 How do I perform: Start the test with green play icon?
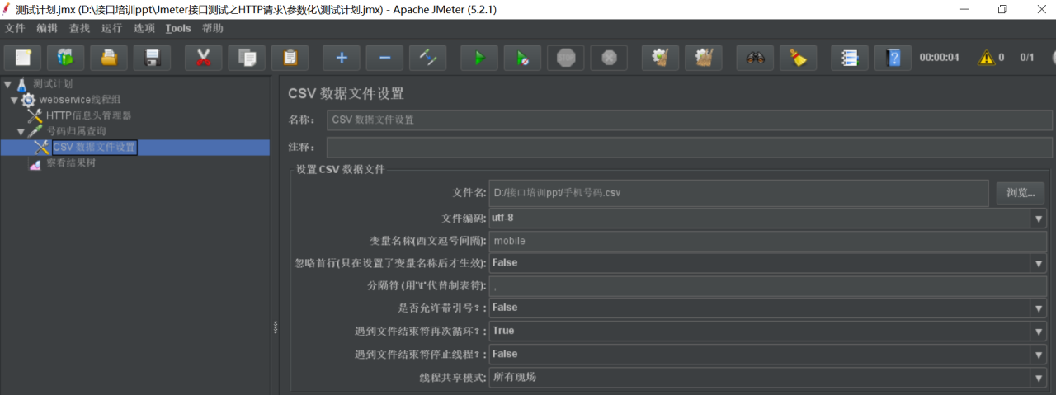(x=479, y=58)
